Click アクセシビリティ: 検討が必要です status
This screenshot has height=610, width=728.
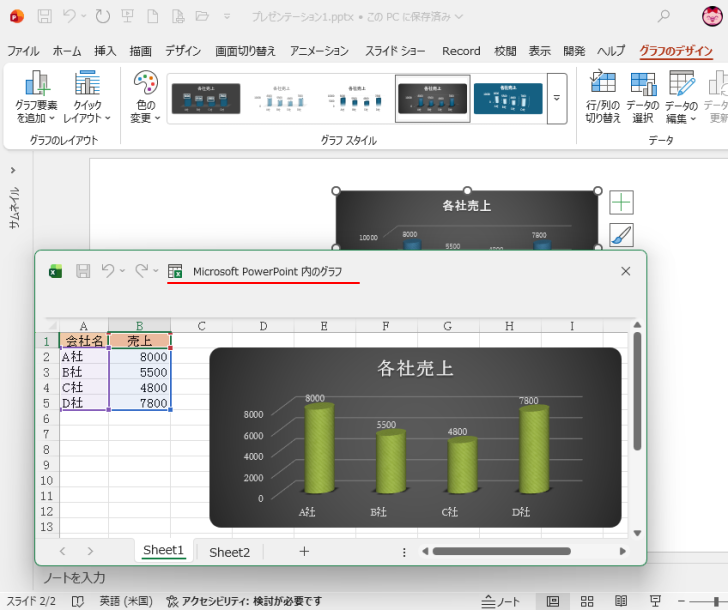244,602
